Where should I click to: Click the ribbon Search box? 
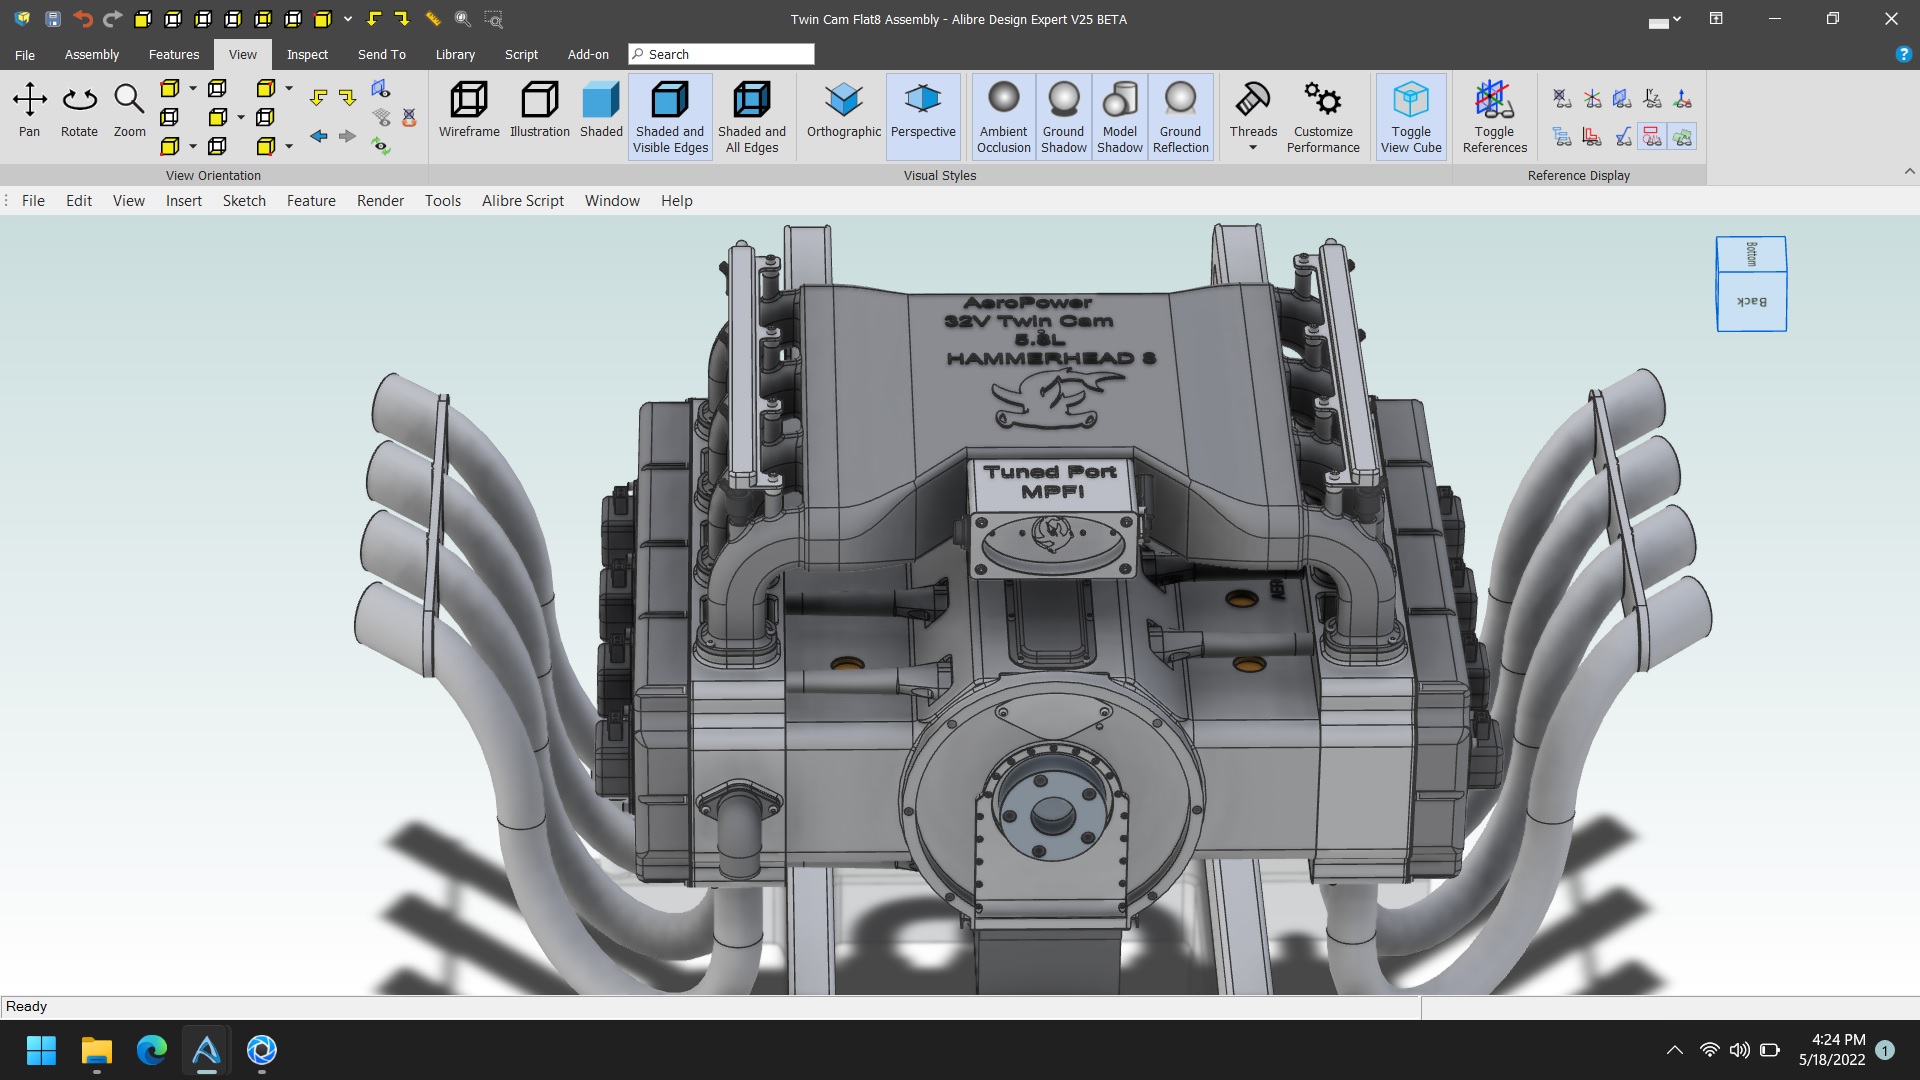coord(721,54)
